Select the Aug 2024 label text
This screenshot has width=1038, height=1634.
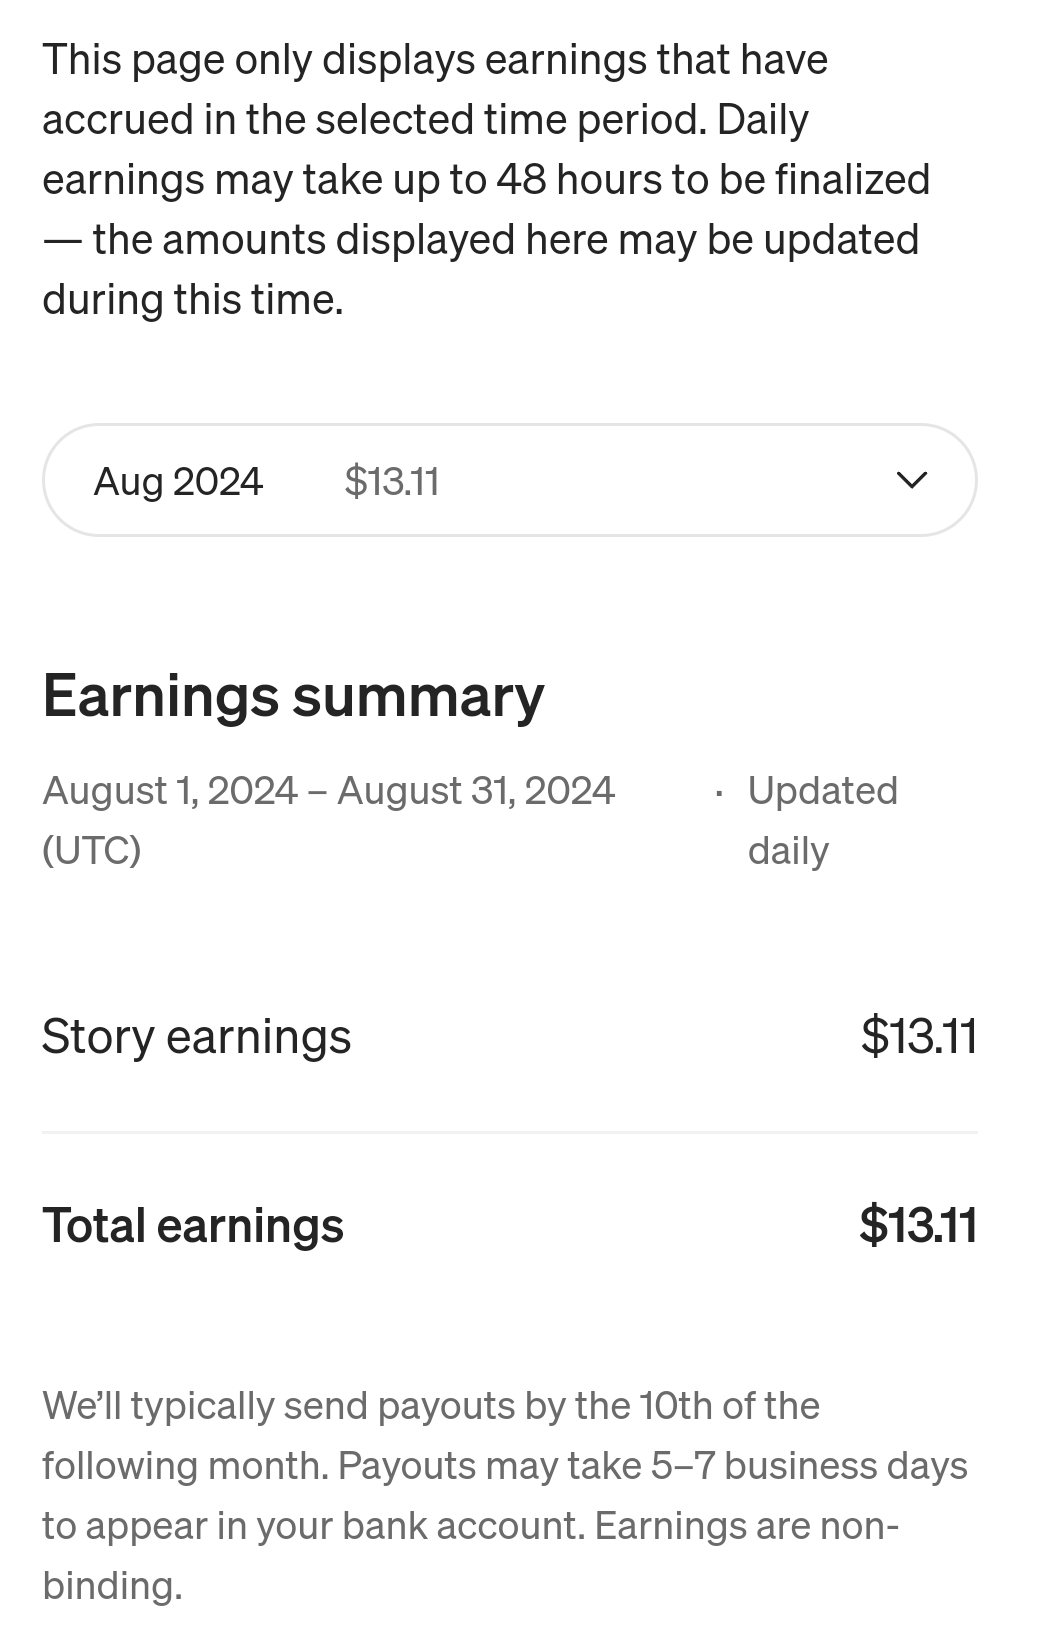click(178, 481)
